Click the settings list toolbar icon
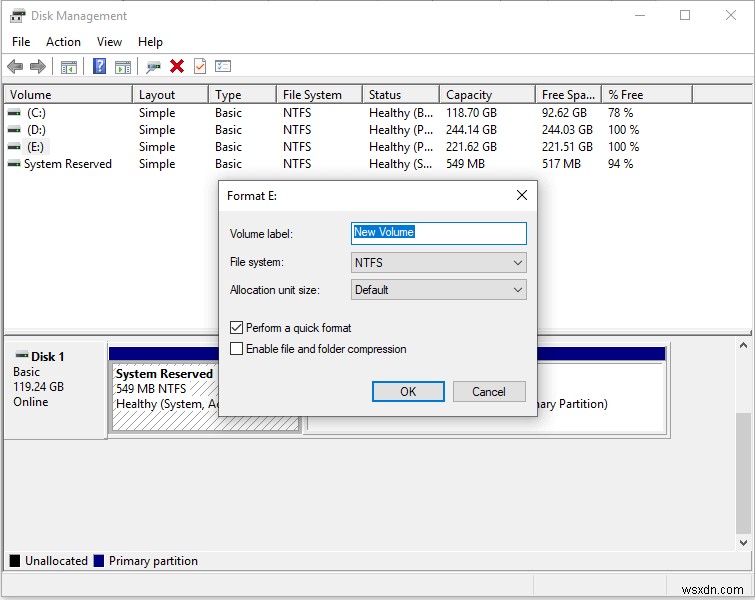755x600 pixels. coord(223,66)
